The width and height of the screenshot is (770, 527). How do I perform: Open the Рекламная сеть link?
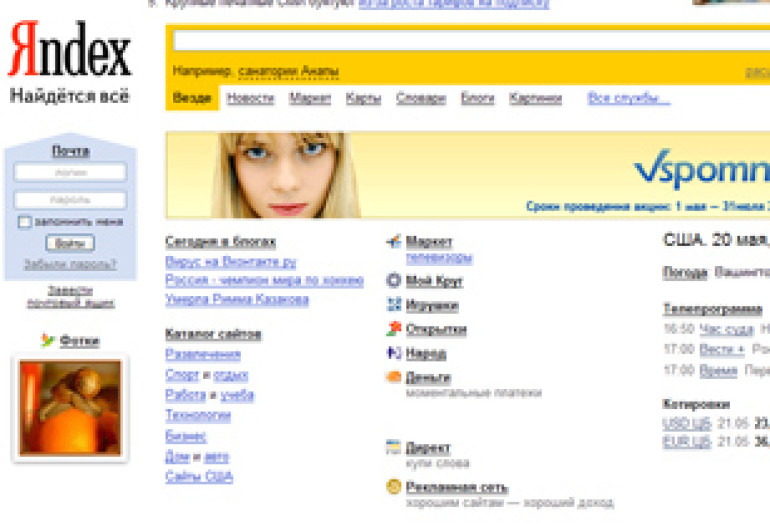457,487
